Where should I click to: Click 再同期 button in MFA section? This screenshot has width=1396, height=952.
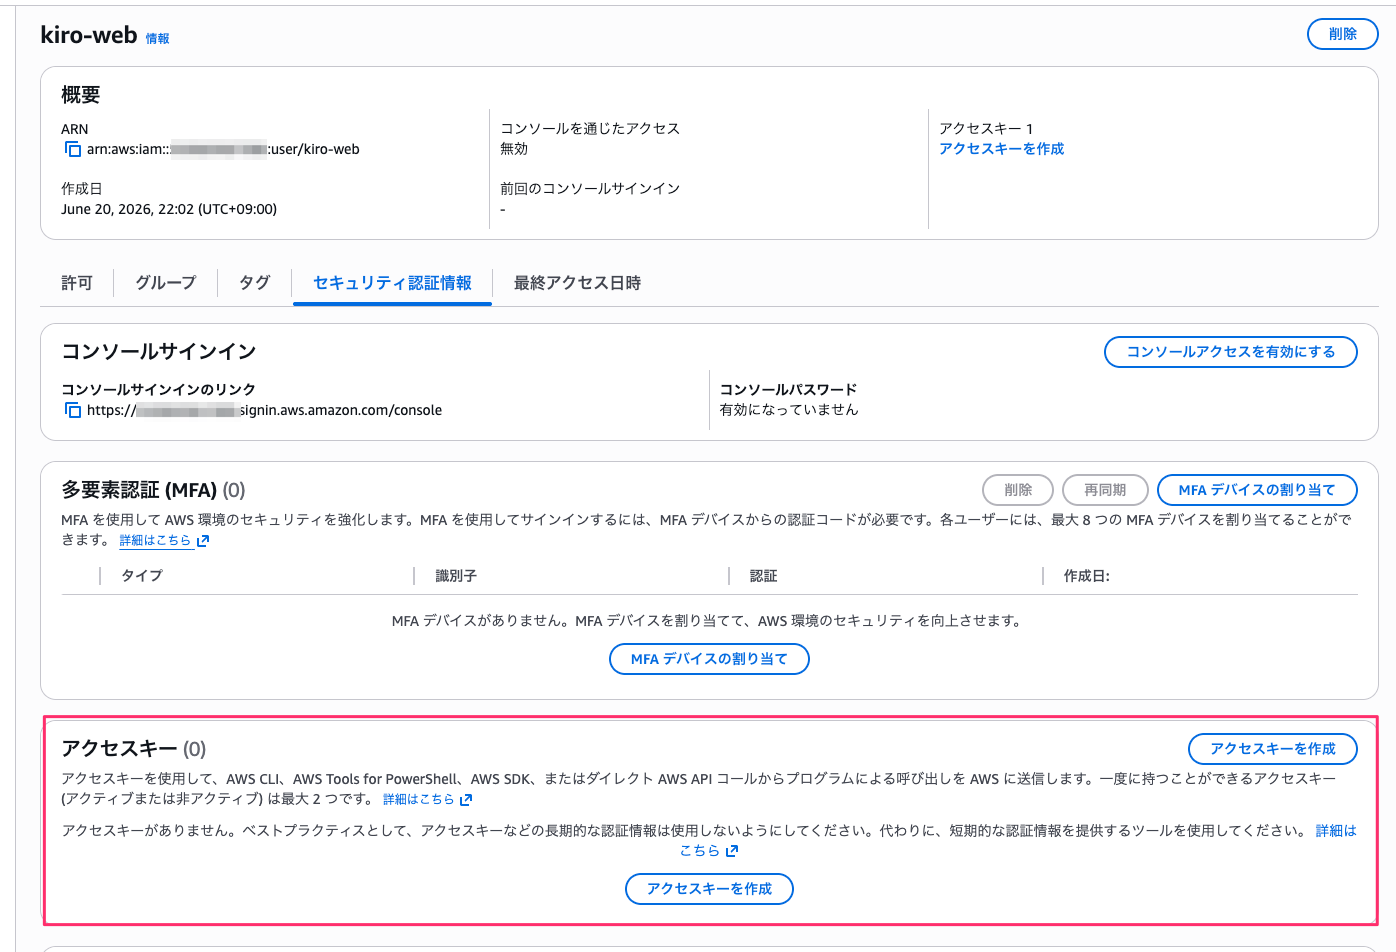coord(1105,490)
